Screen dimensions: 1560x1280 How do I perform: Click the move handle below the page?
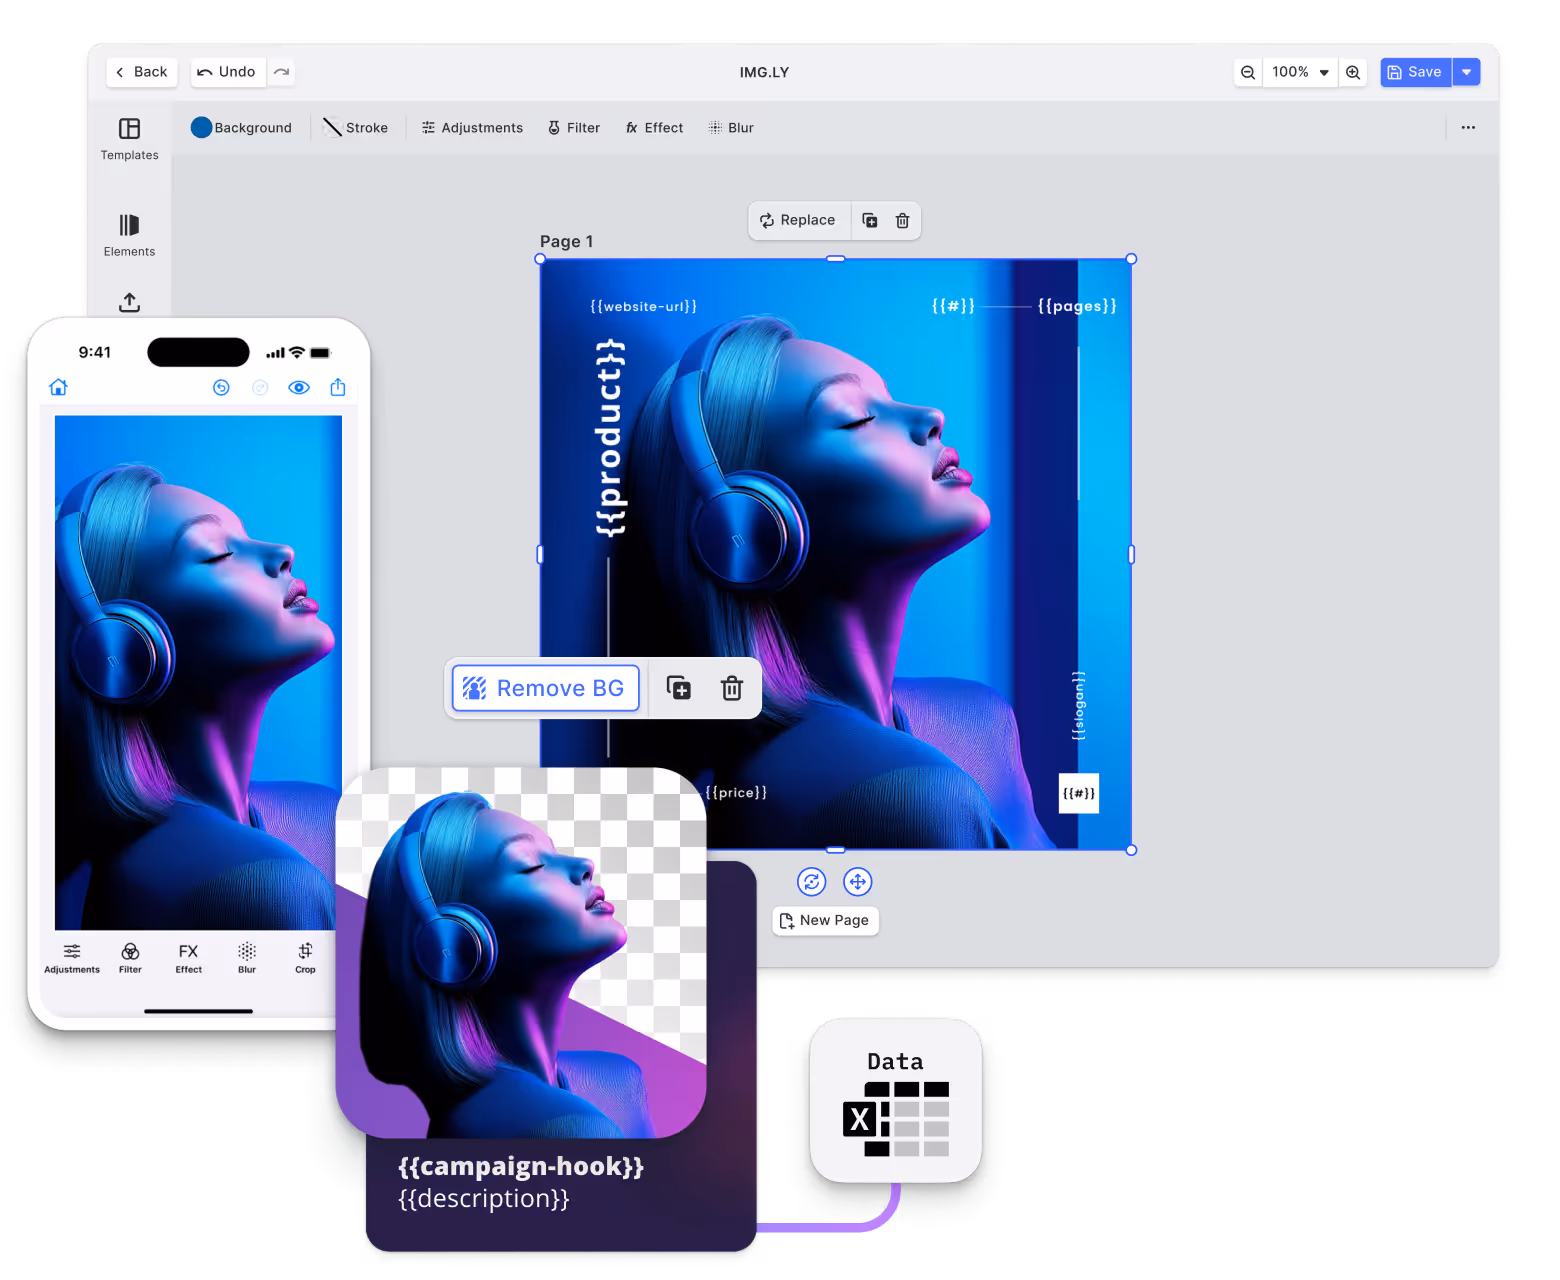point(858,882)
